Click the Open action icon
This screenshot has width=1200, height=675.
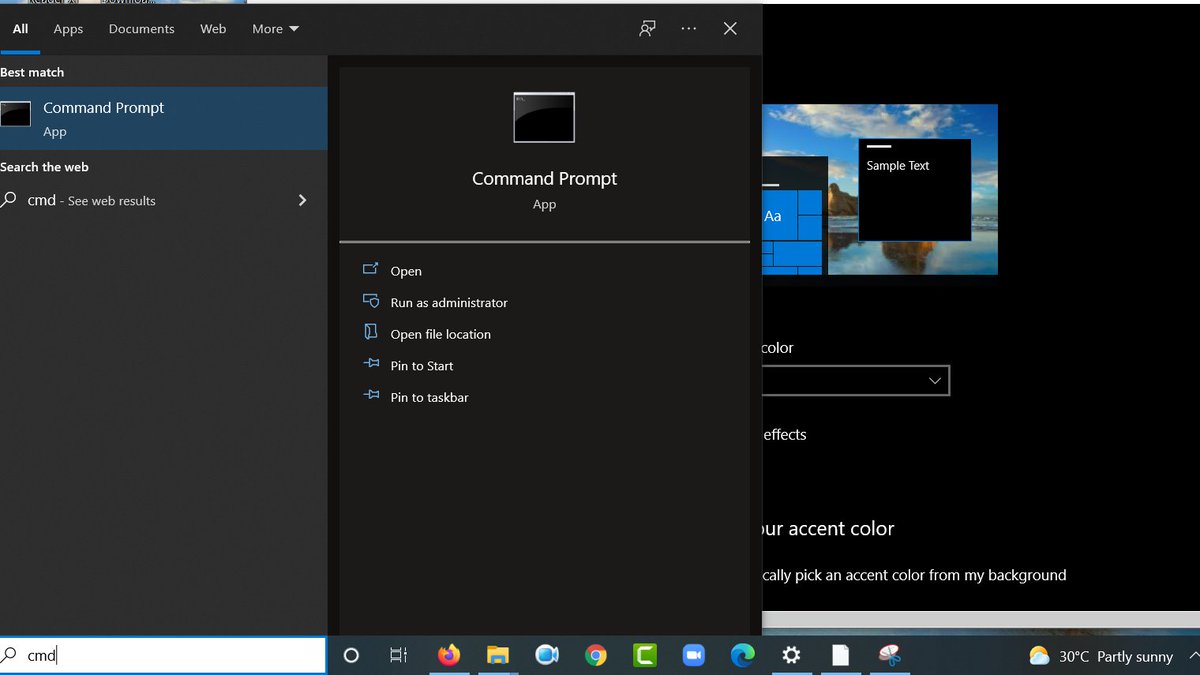tap(371, 269)
